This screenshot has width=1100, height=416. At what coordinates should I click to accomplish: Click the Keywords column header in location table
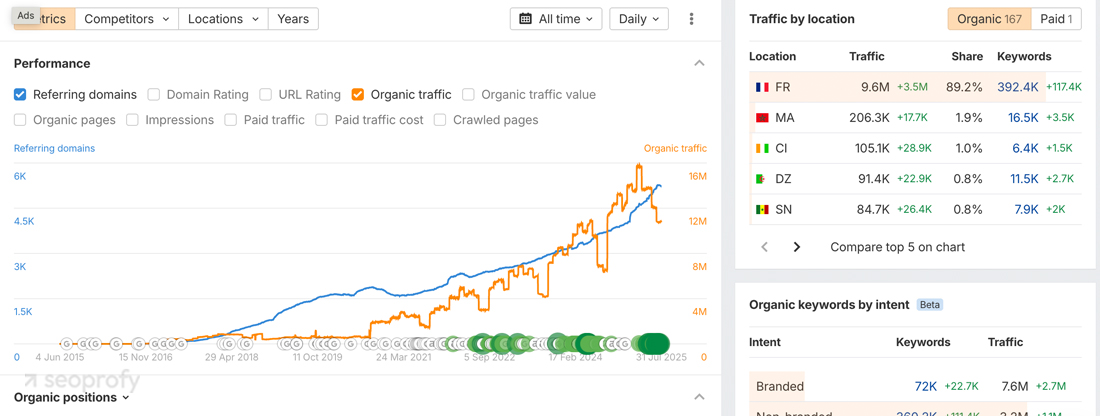(x=1024, y=56)
